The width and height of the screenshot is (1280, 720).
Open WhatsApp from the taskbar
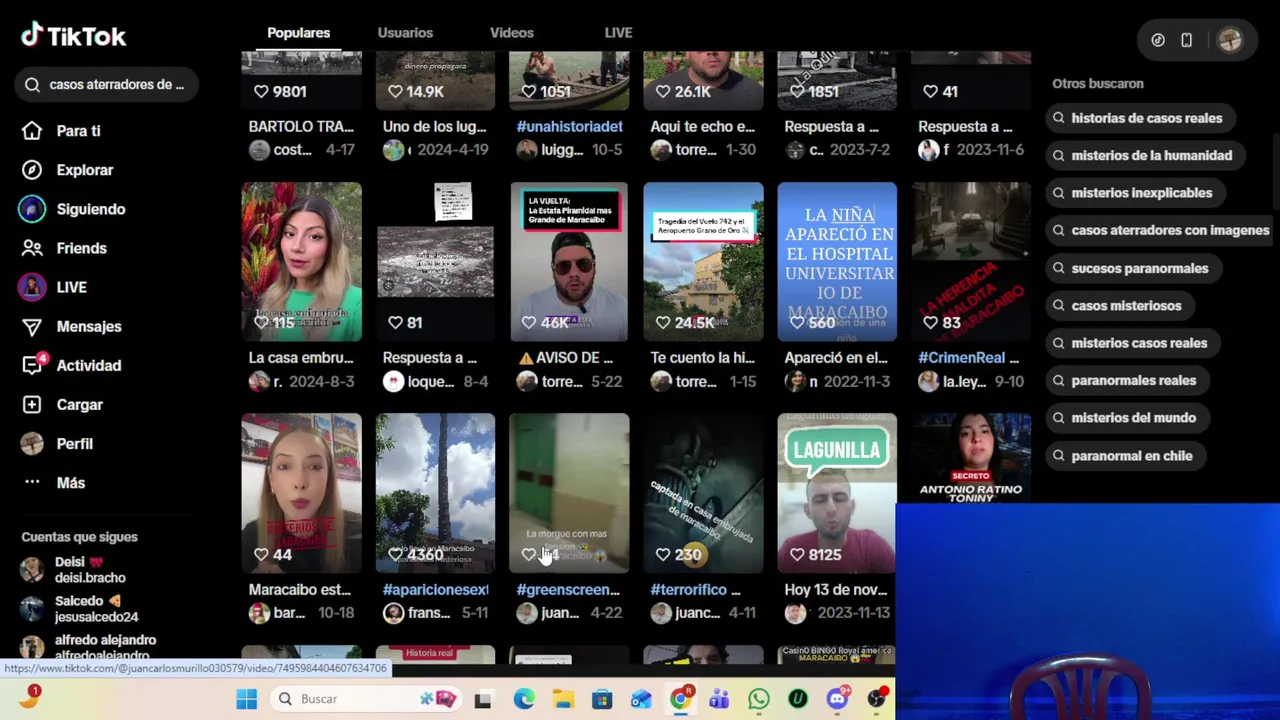[x=759, y=699]
